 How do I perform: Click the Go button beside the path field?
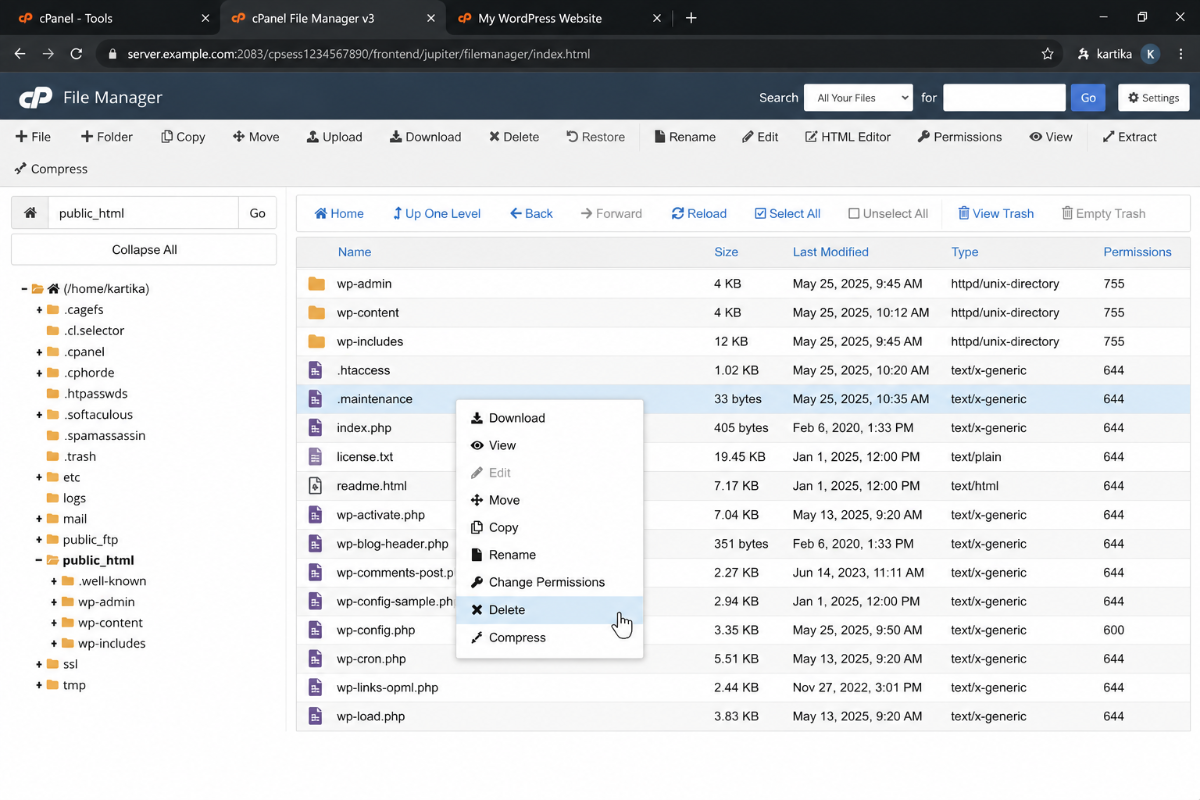pos(257,213)
